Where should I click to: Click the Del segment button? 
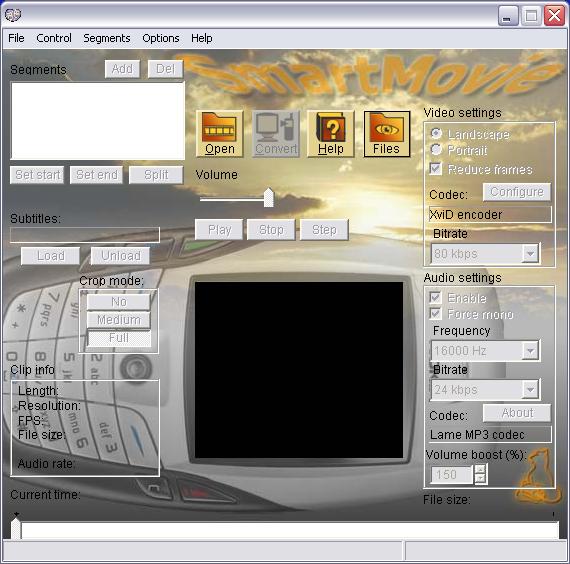pos(165,69)
